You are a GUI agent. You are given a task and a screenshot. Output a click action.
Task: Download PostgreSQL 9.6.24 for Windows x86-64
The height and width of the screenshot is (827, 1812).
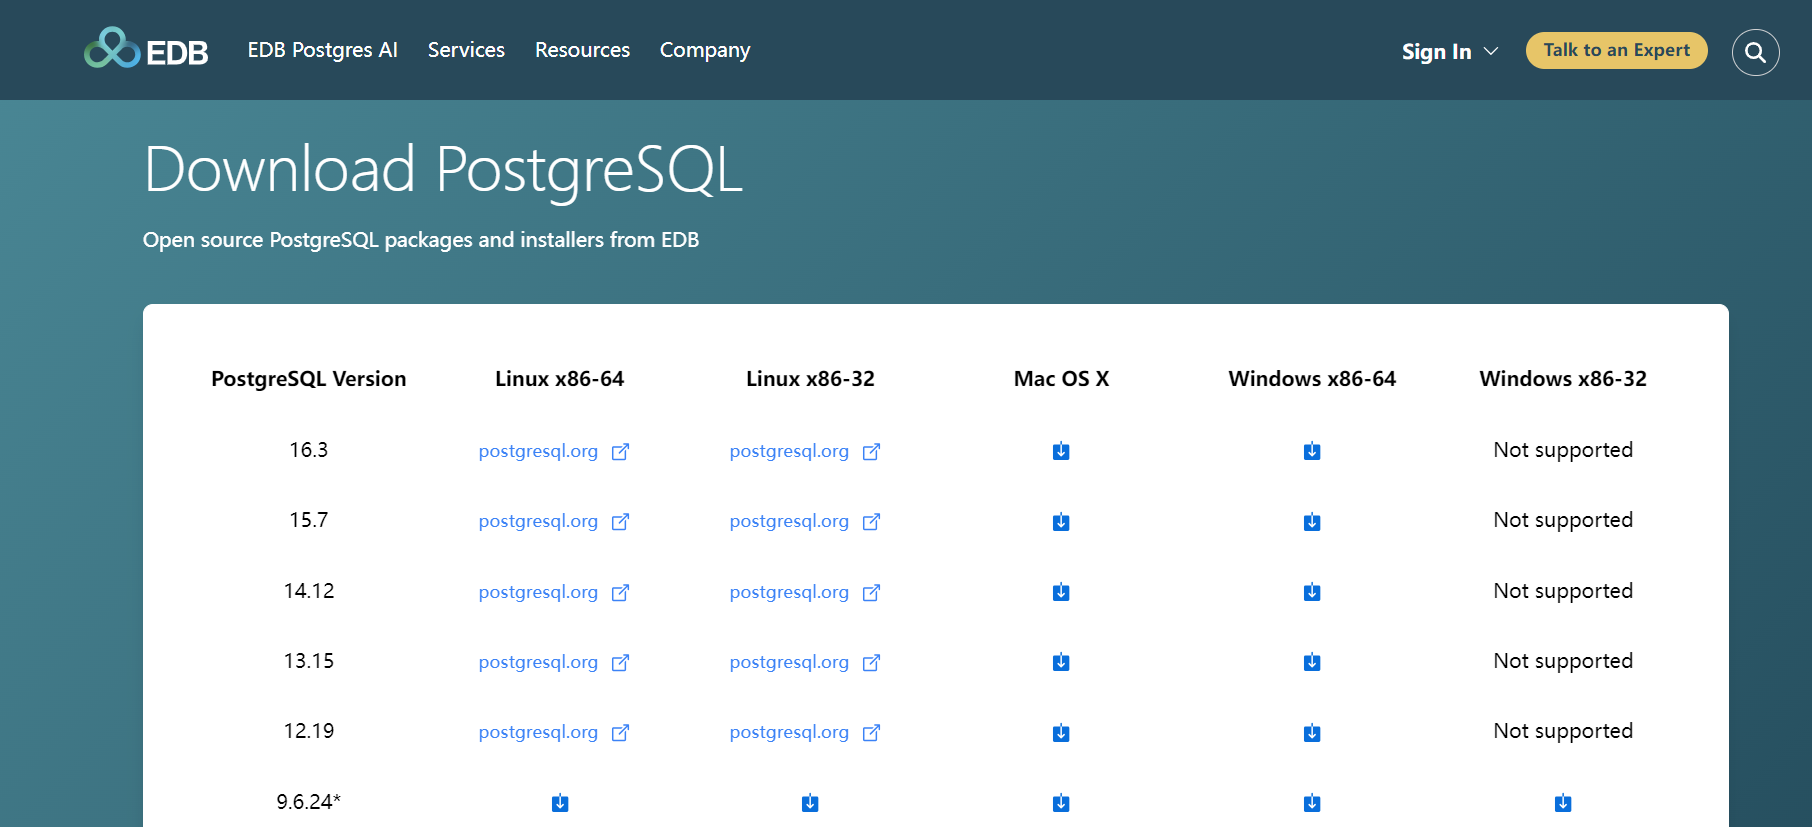pos(1312,803)
